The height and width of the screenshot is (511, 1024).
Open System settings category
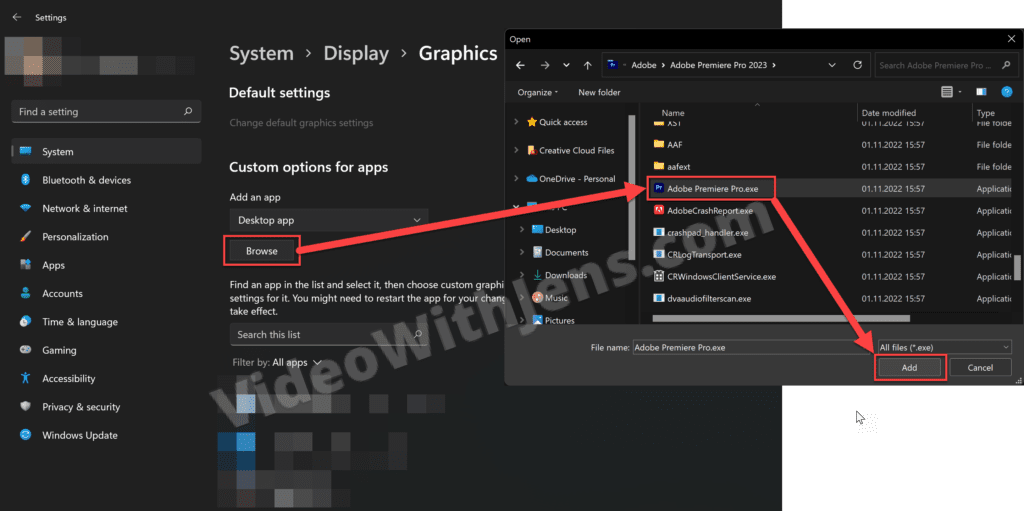point(106,152)
